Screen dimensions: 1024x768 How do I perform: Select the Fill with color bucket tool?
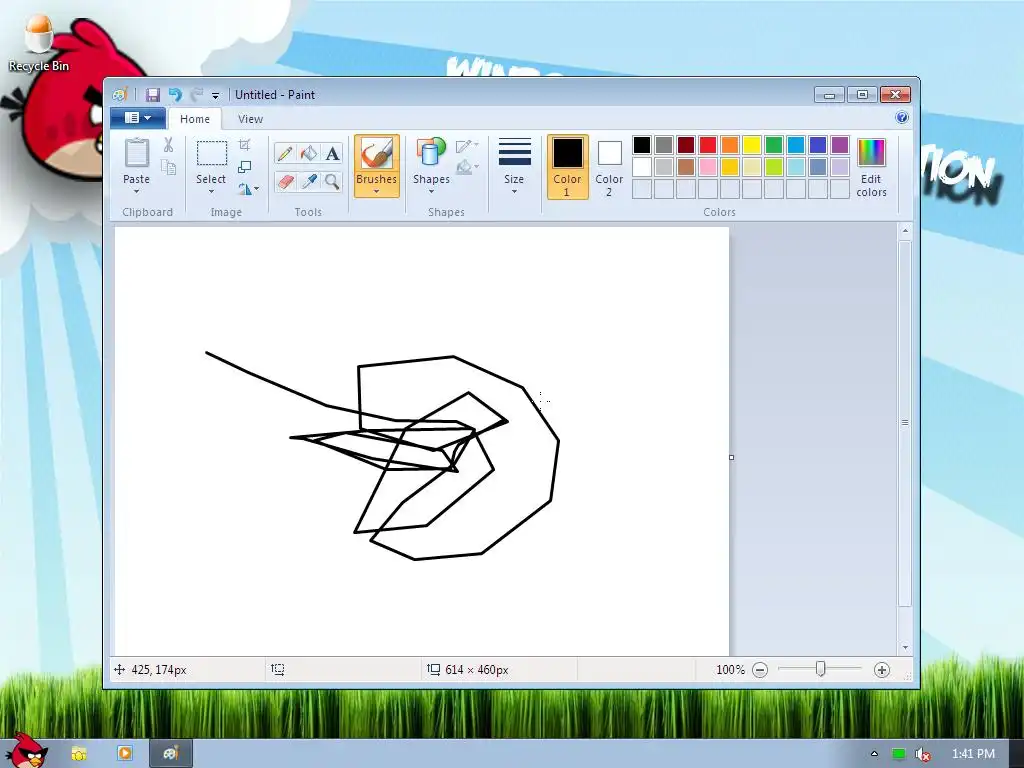coord(308,153)
